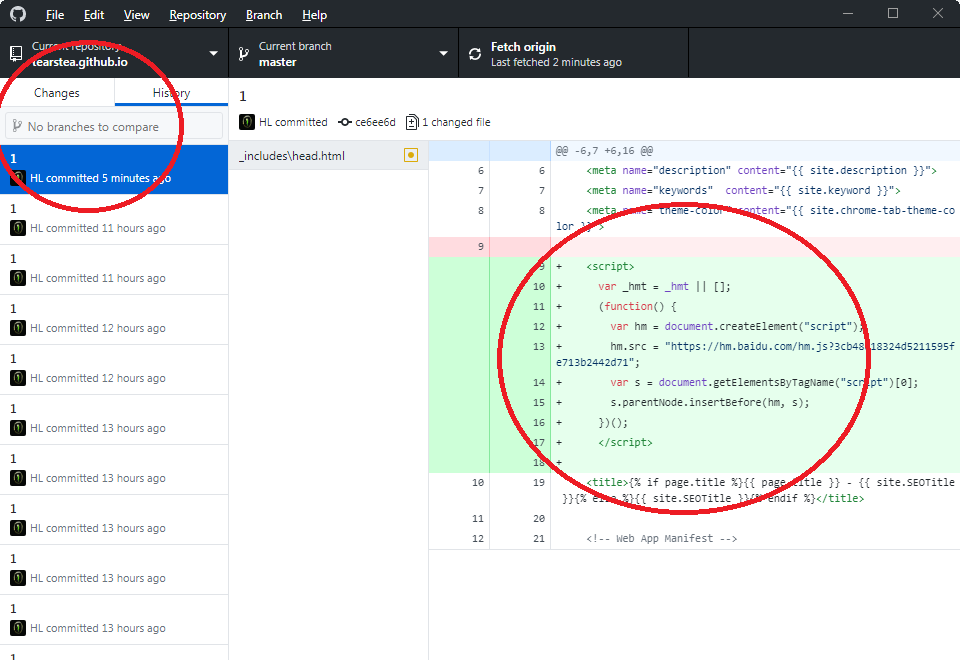Open the Repository menu
Screen dimensions: 960x660
tap(198, 15)
